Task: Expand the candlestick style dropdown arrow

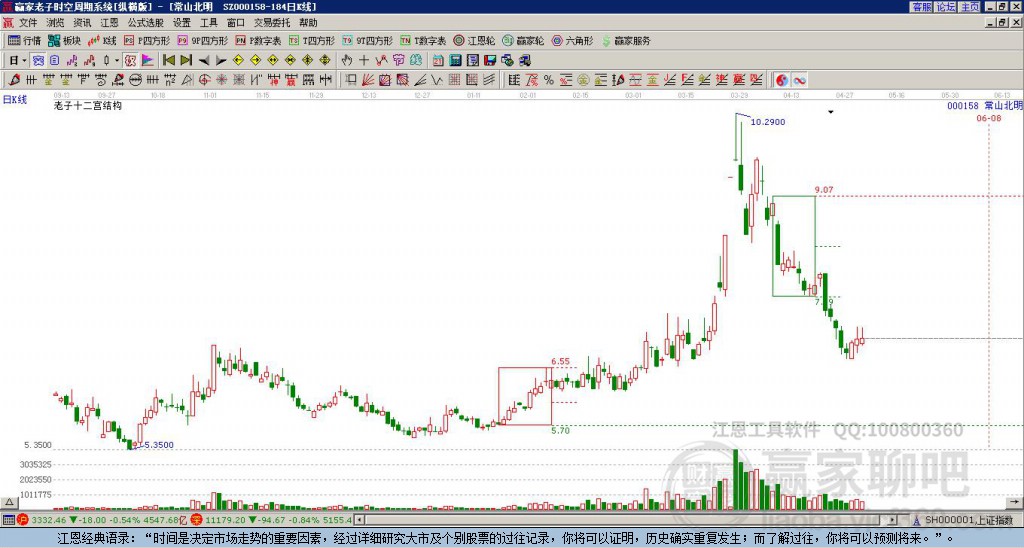Action: click(117, 61)
